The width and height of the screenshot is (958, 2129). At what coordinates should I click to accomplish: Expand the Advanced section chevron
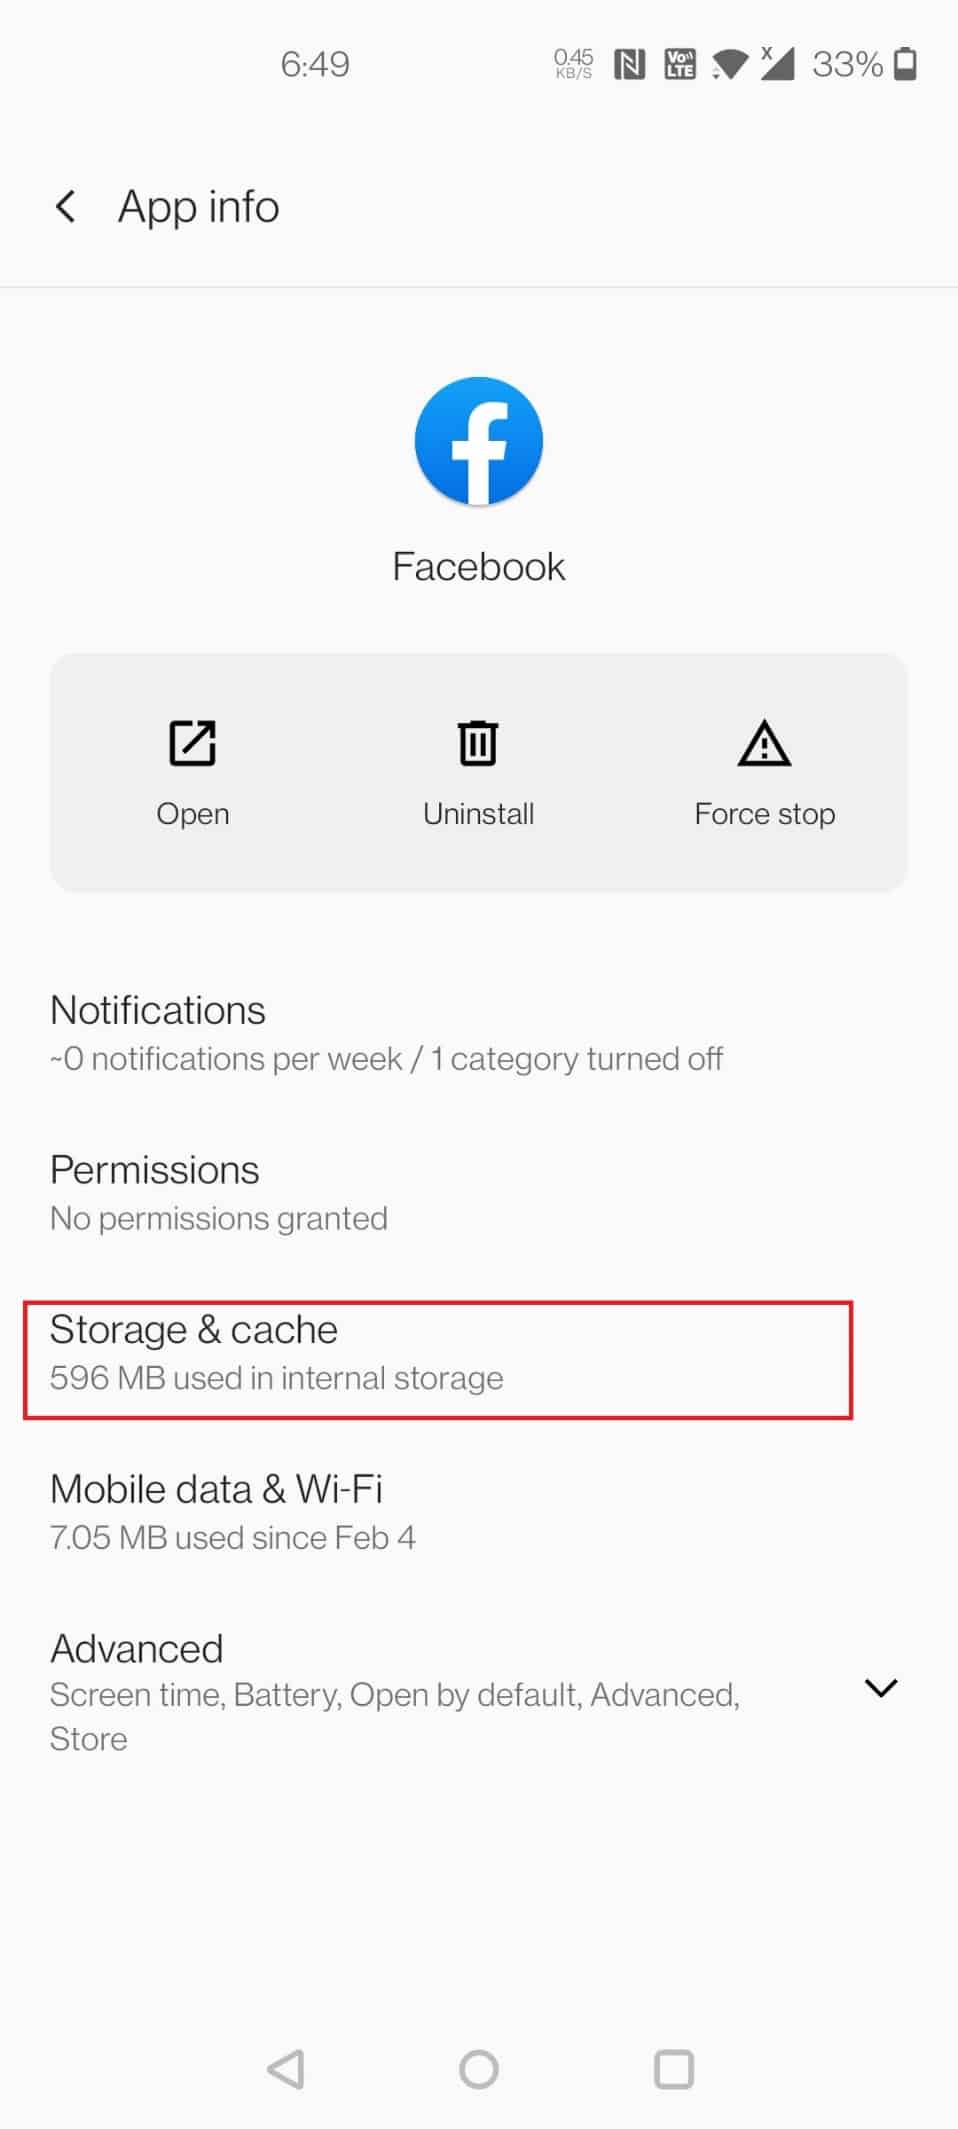tap(880, 1688)
